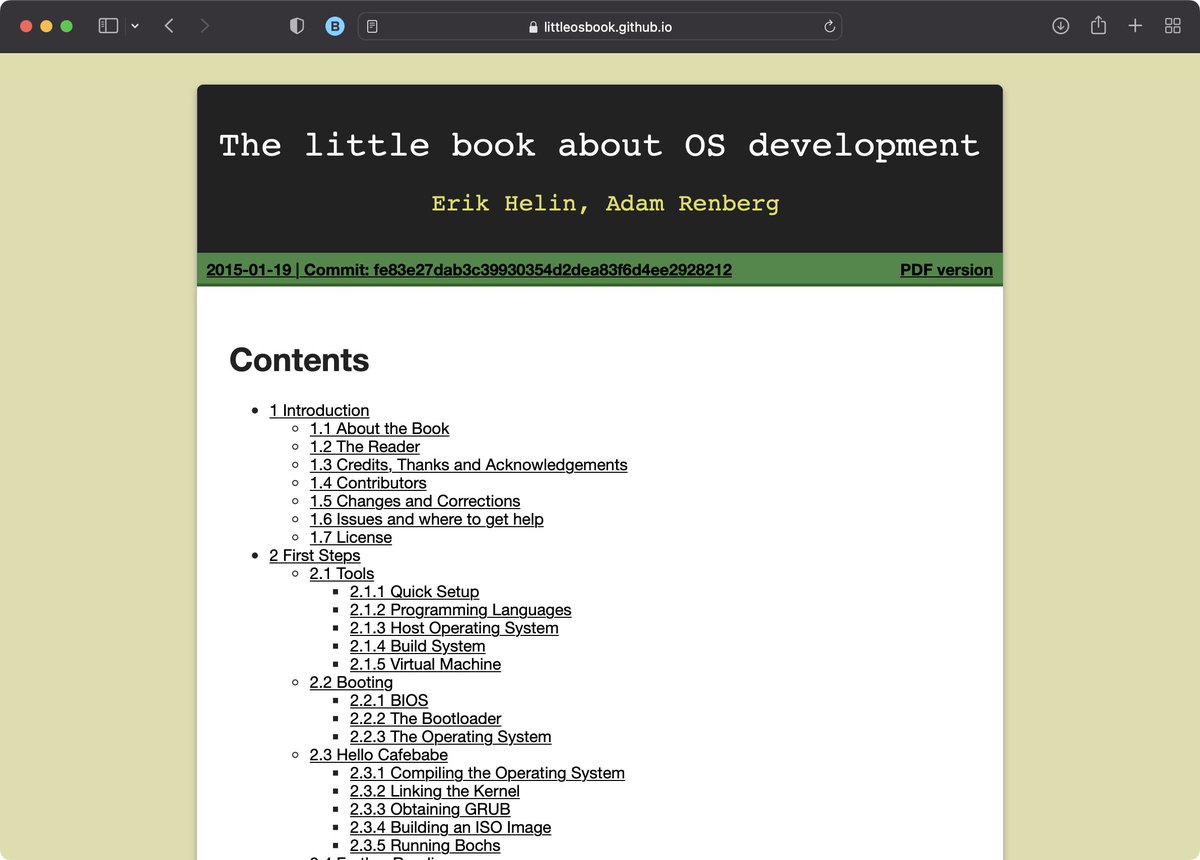Go forward to the next page
The image size is (1200, 860).
coord(205,26)
